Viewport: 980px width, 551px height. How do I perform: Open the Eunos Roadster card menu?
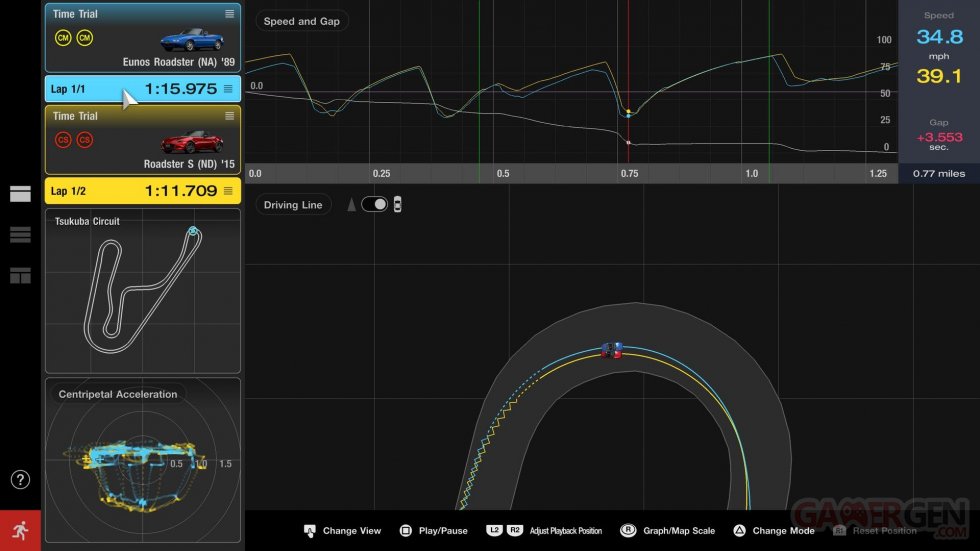230,14
